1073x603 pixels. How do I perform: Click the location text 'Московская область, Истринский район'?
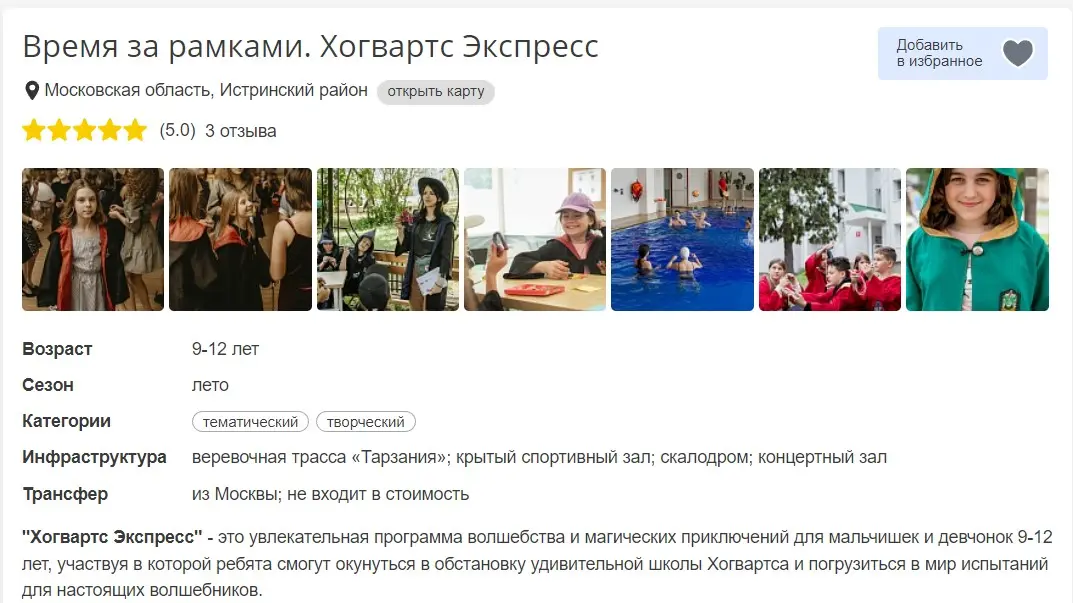tap(206, 90)
